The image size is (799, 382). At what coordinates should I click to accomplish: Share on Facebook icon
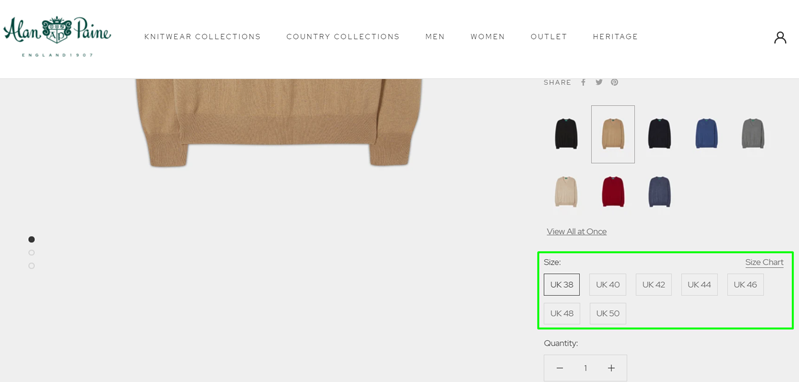click(x=583, y=82)
